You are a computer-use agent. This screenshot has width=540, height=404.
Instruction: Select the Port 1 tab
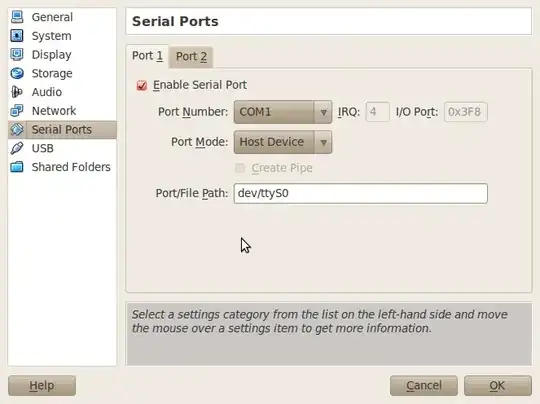click(x=147, y=56)
